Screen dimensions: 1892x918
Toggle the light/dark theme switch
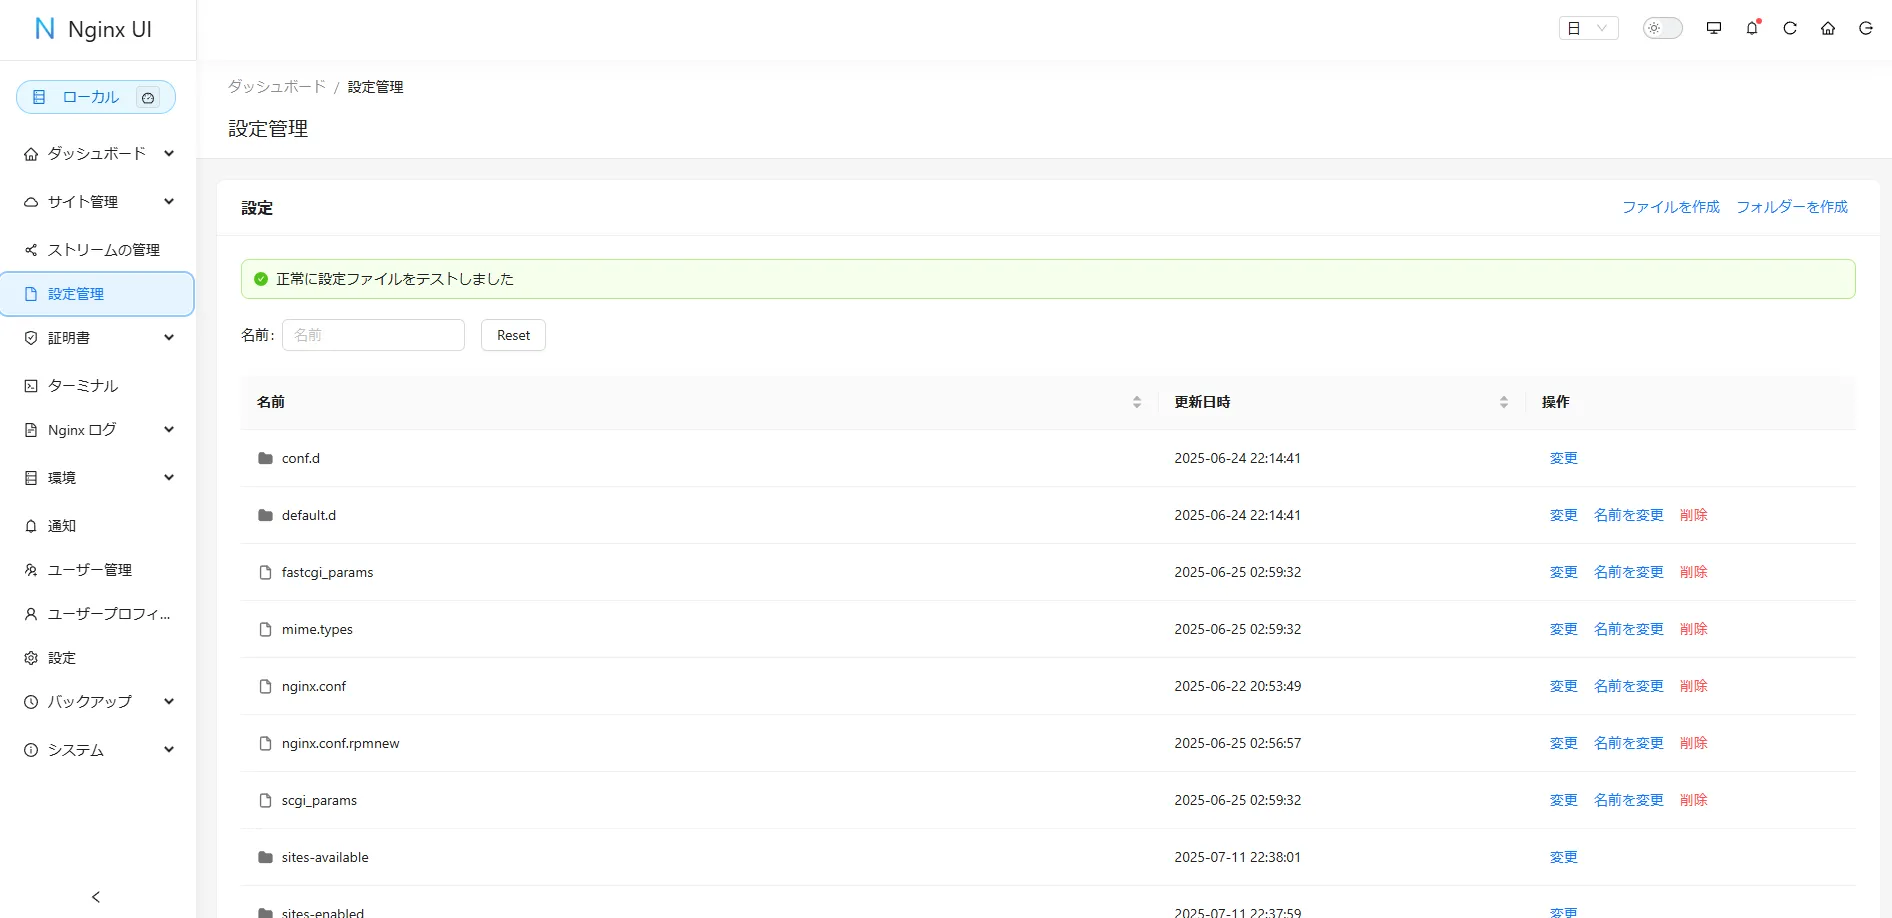1663,28
